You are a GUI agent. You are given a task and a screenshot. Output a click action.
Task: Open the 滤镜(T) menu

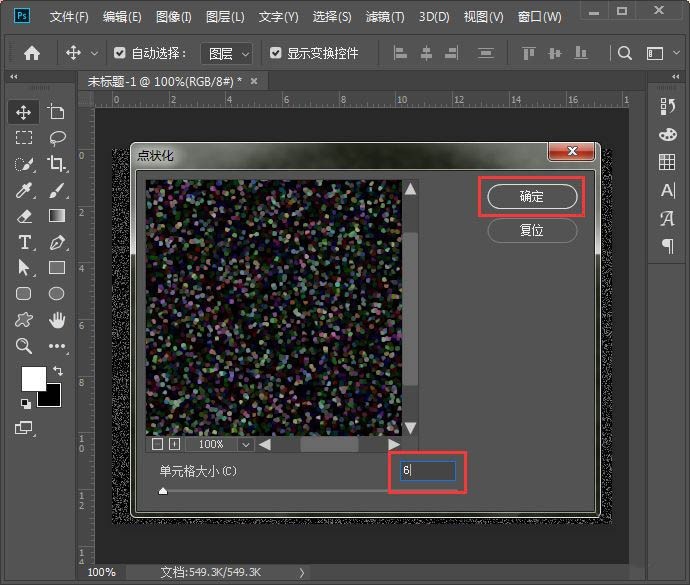(x=385, y=17)
